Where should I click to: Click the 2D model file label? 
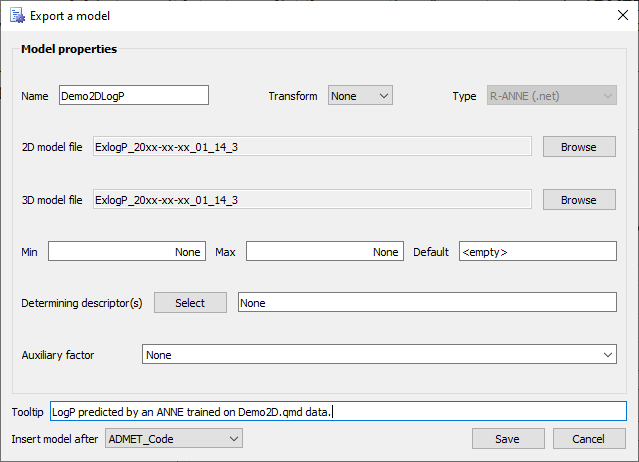click(x=52, y=147)
